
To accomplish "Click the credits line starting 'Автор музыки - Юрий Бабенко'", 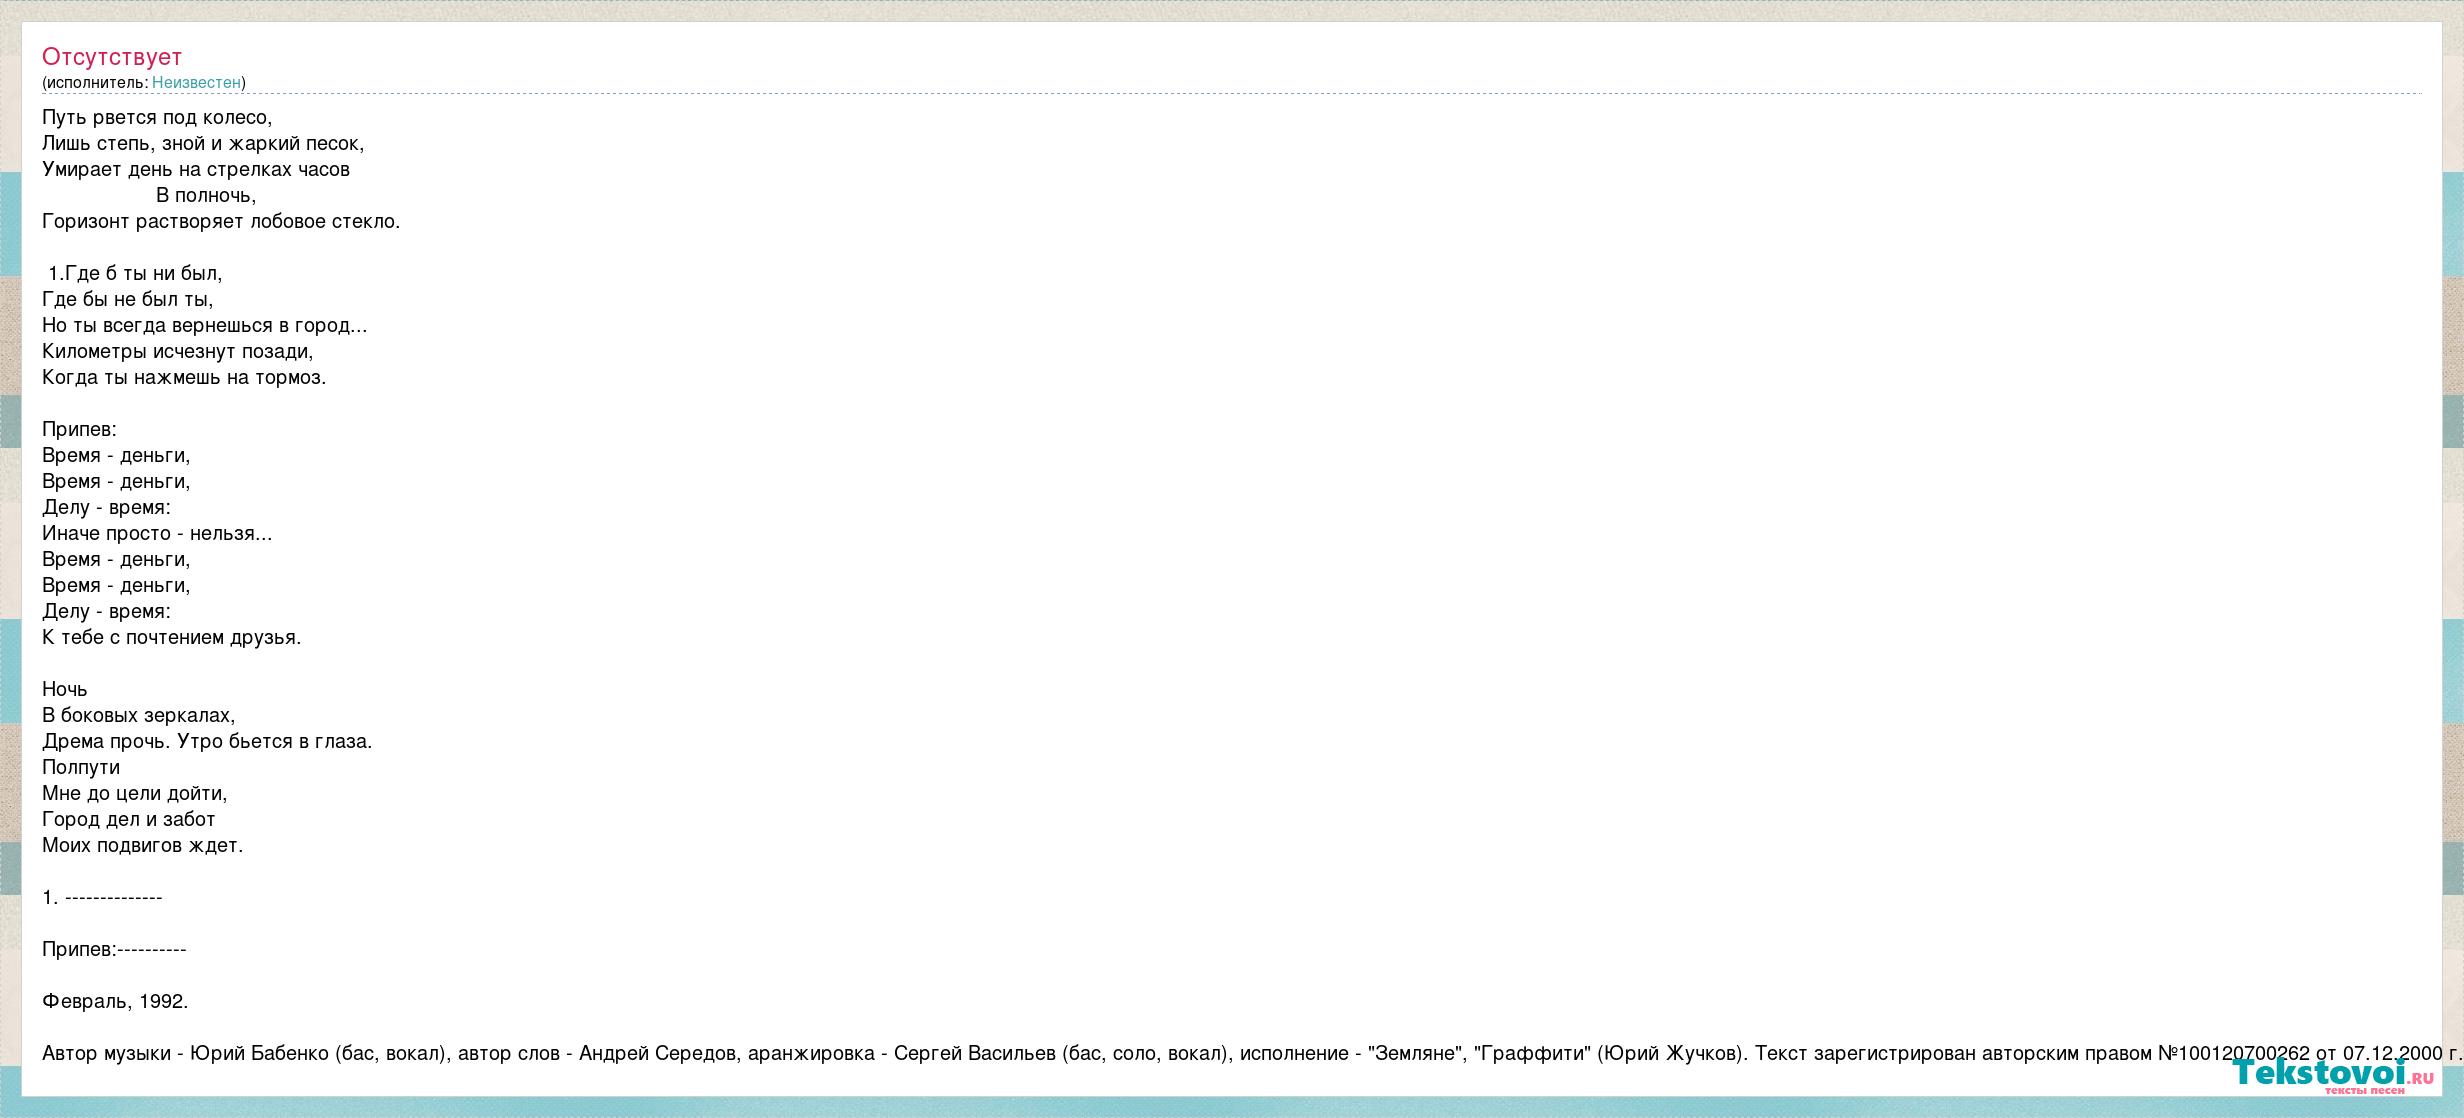I will click(1252, 1053).
